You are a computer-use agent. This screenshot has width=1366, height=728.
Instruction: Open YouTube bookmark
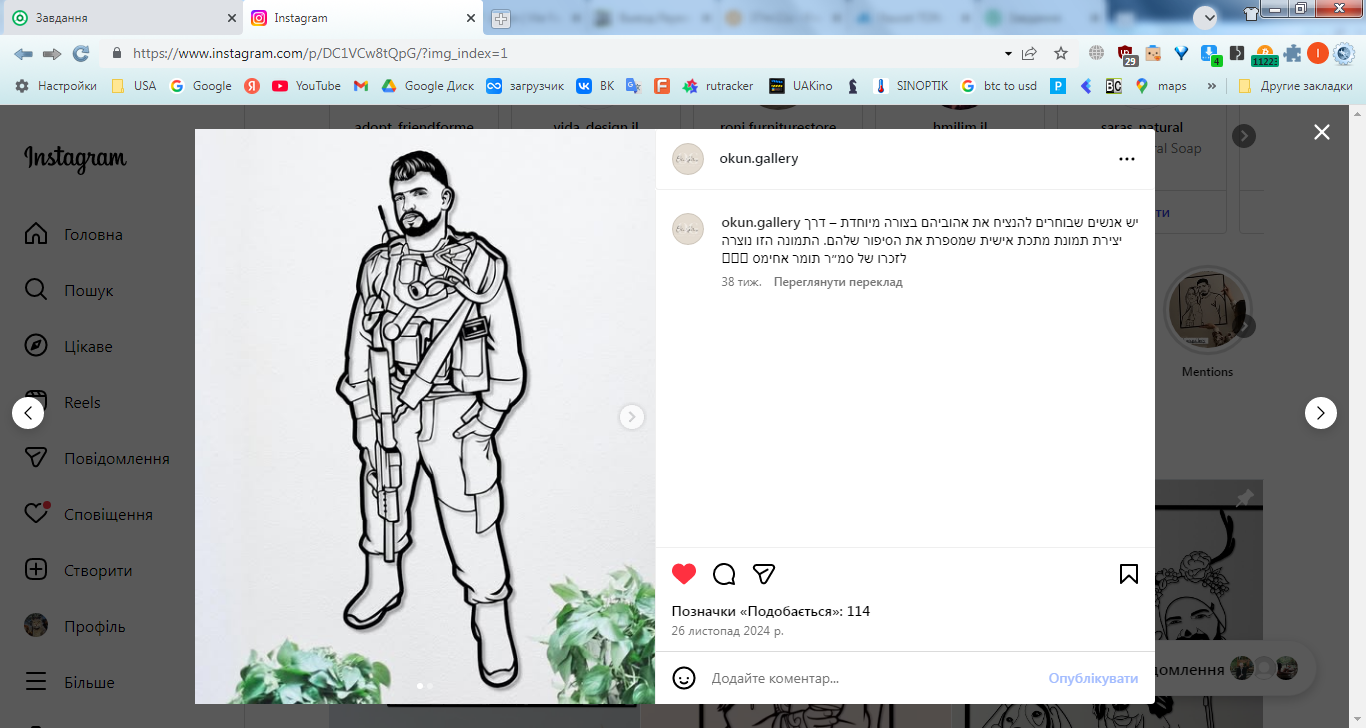coord(306,86)
